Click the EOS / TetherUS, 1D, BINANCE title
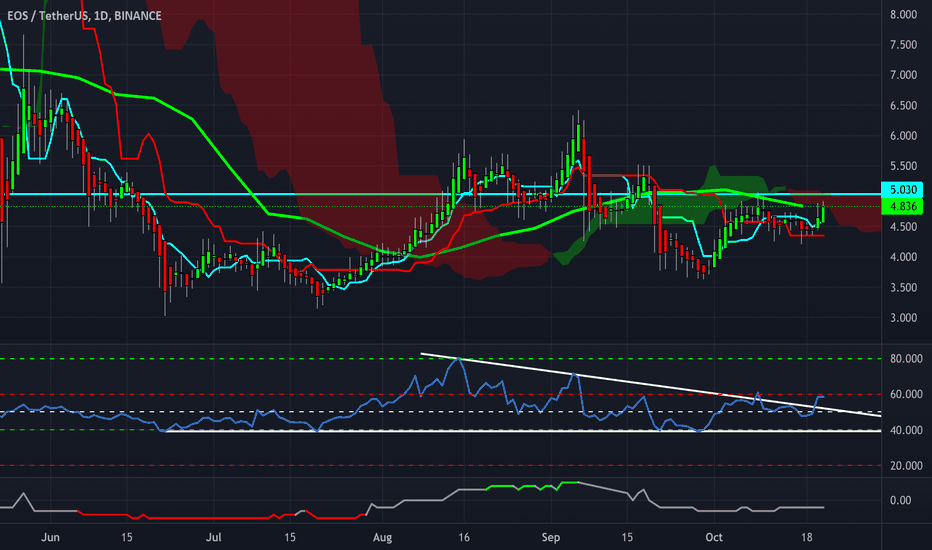 [84, 15]
